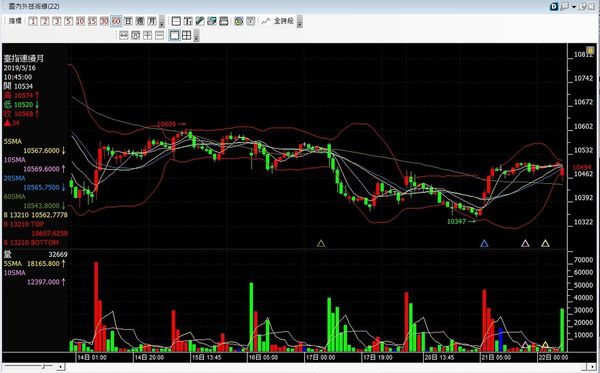Toggle the active 60-minute timeframe button
This screenshot has height=373, width=600.
(116, 21)
